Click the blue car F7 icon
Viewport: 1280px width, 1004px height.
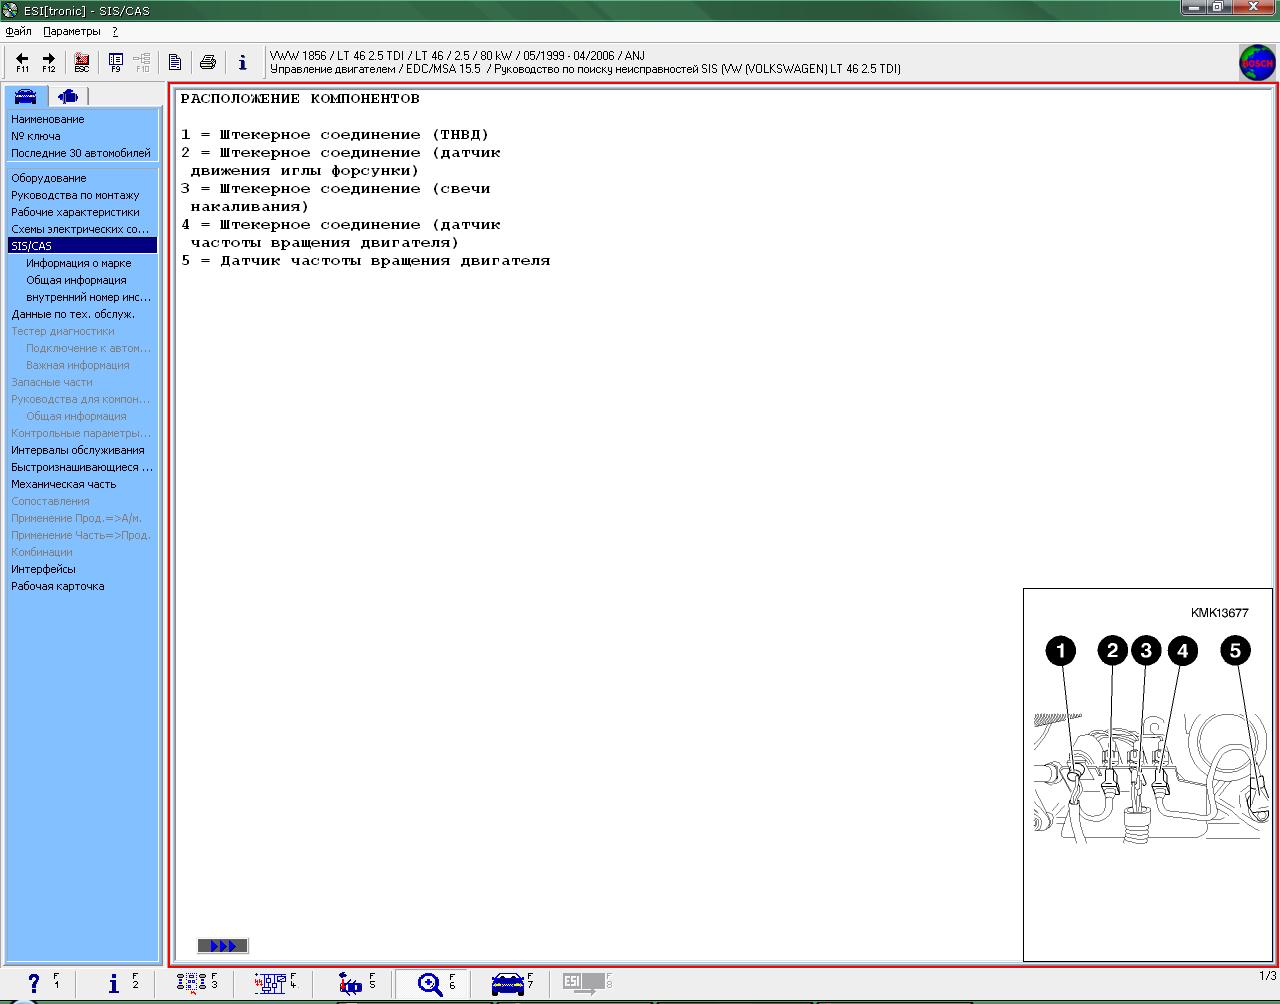pos(508,984)
